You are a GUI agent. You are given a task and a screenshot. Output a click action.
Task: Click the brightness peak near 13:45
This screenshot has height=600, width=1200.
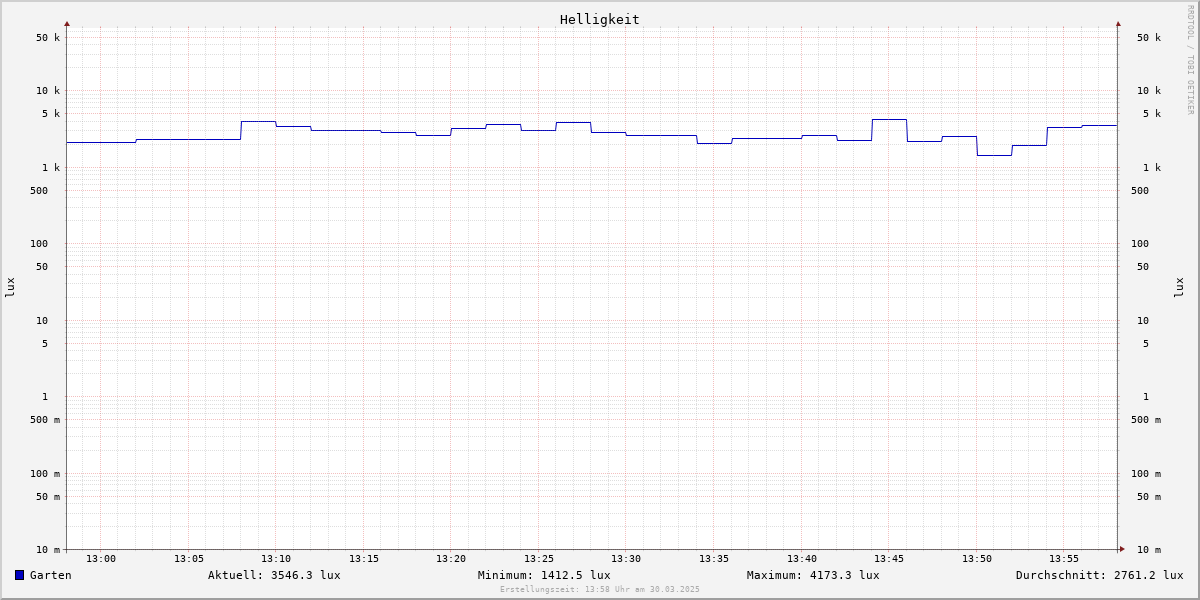click(x=889, y=120)
